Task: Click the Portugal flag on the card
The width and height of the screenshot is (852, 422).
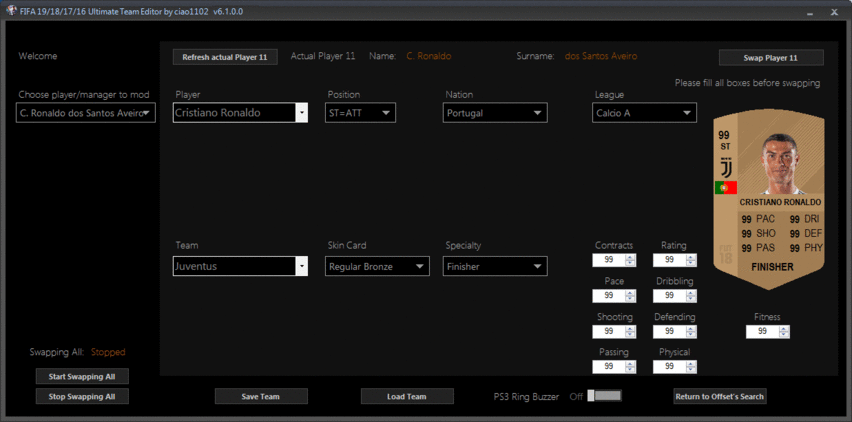Action: click(x=725, y=188)
